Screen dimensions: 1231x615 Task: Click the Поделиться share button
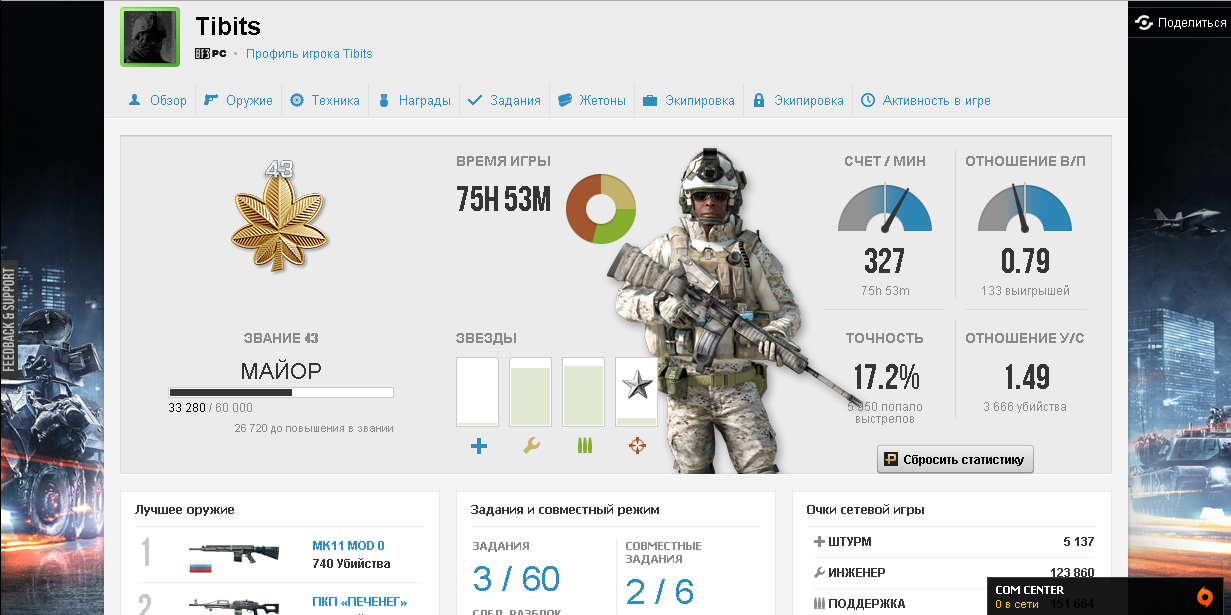pos(1181,23)
